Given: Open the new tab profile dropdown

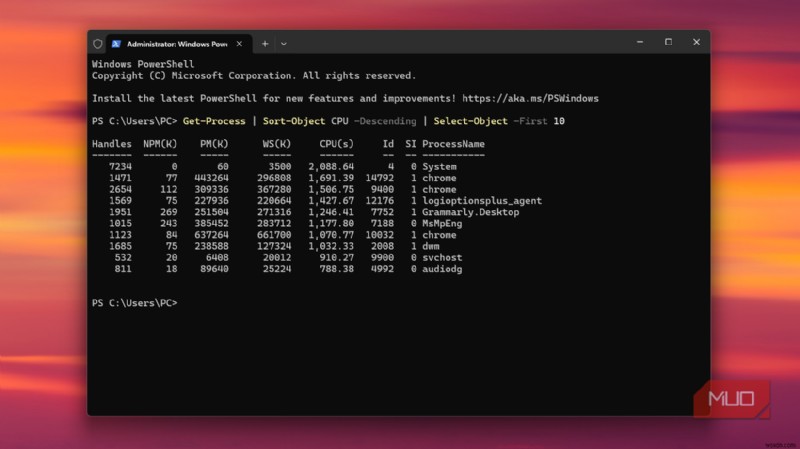Looking at the screenshot, I should (x=284, y=44).
